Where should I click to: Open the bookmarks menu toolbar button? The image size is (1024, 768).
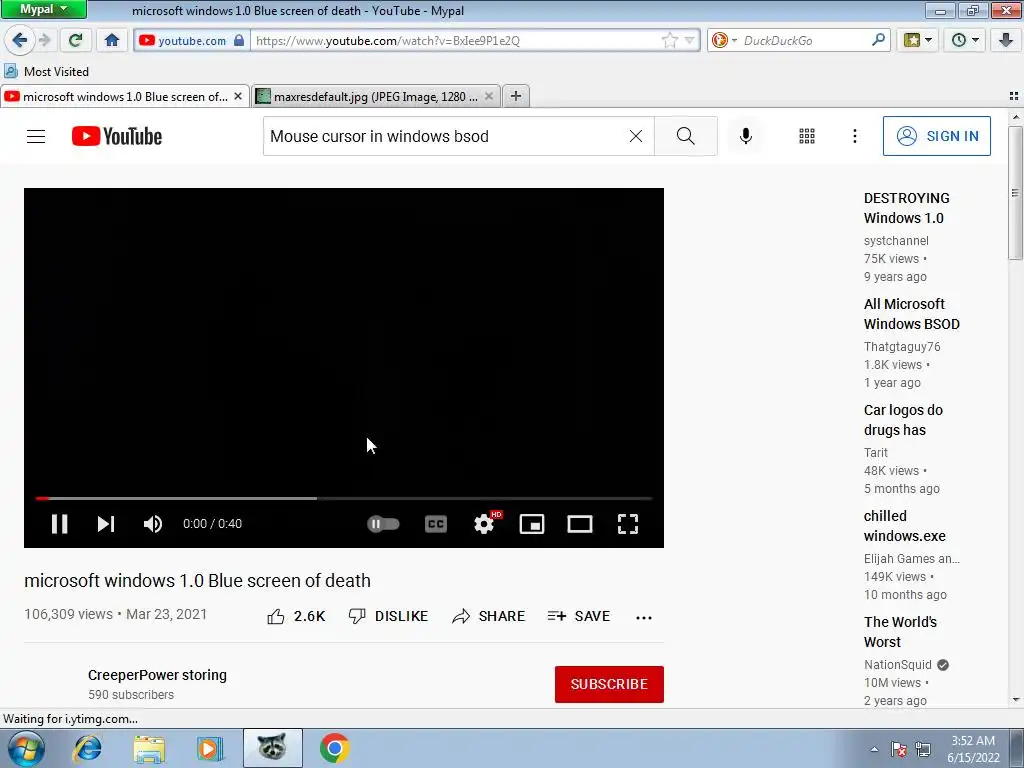pos(918,40)
